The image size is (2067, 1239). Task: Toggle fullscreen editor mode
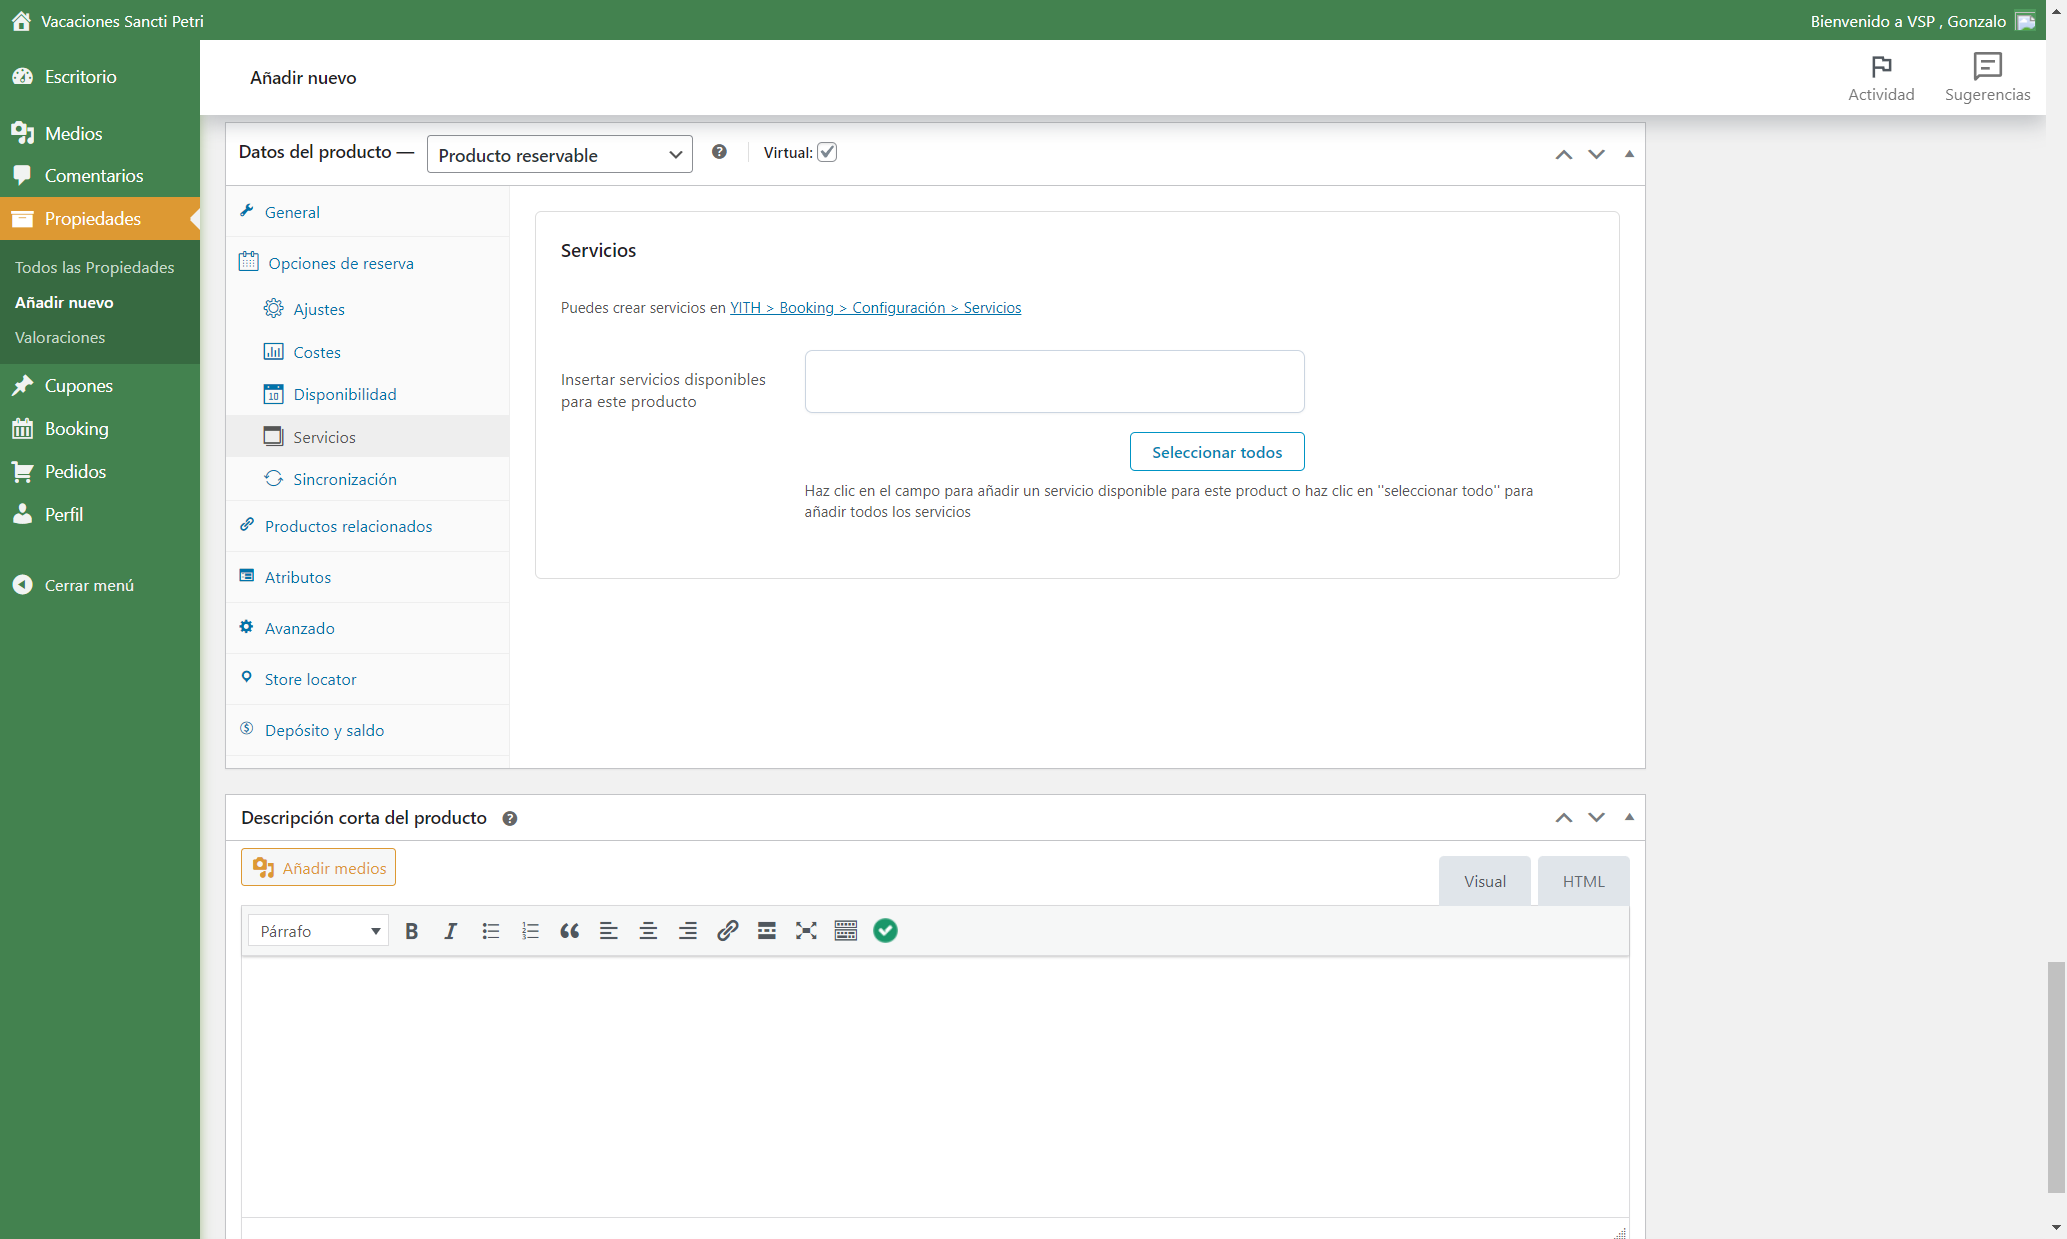click(806, 931)
